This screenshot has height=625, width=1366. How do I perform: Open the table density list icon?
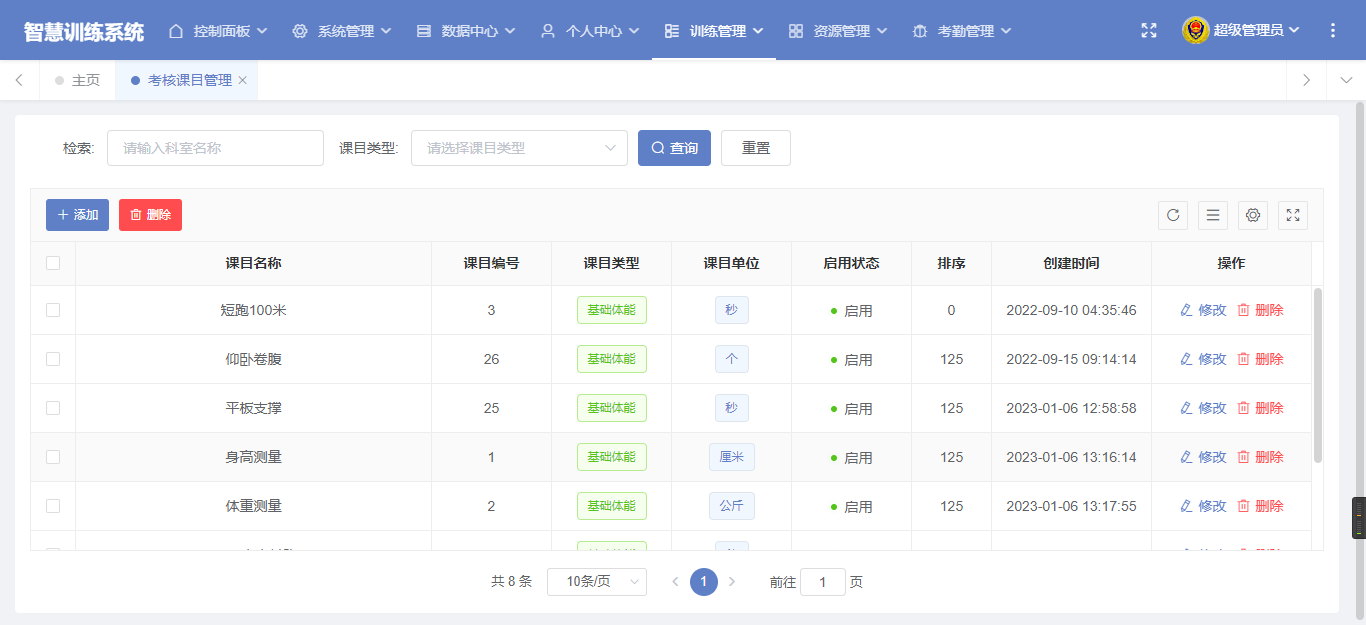pos(1213,215)
